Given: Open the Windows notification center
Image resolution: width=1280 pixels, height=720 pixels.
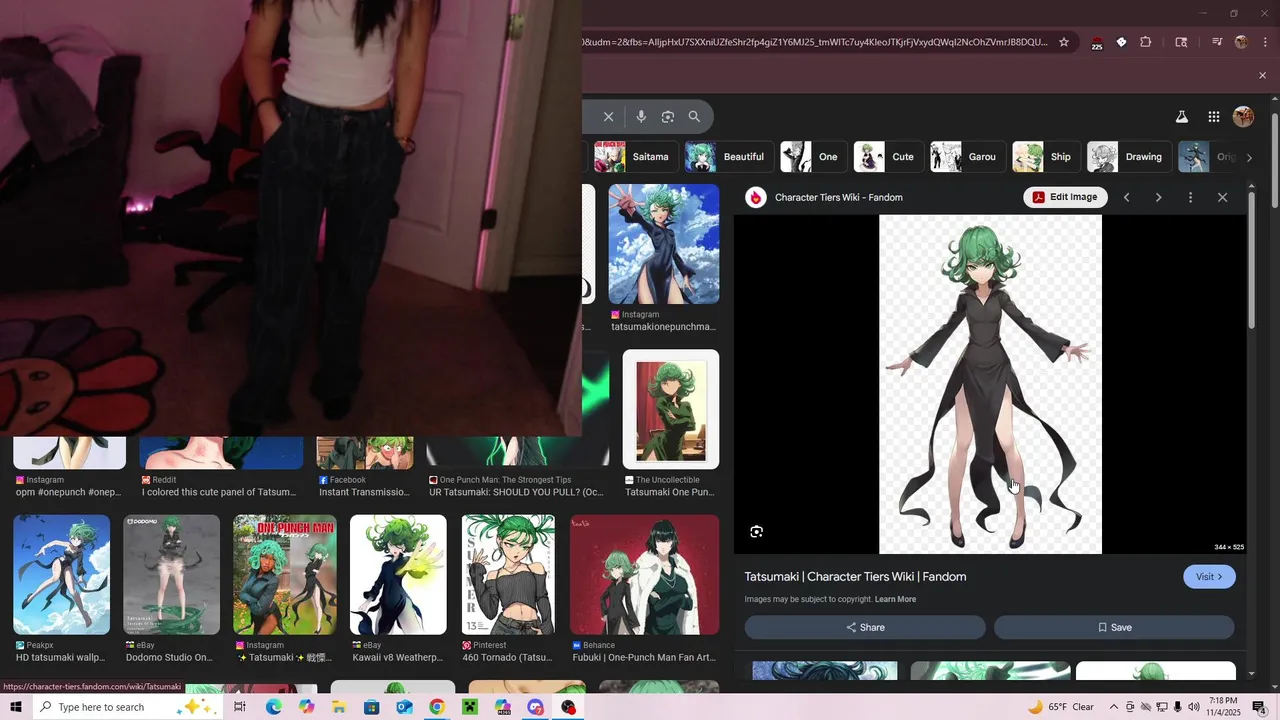Looking at the screenshot, I should point(1259,707).
